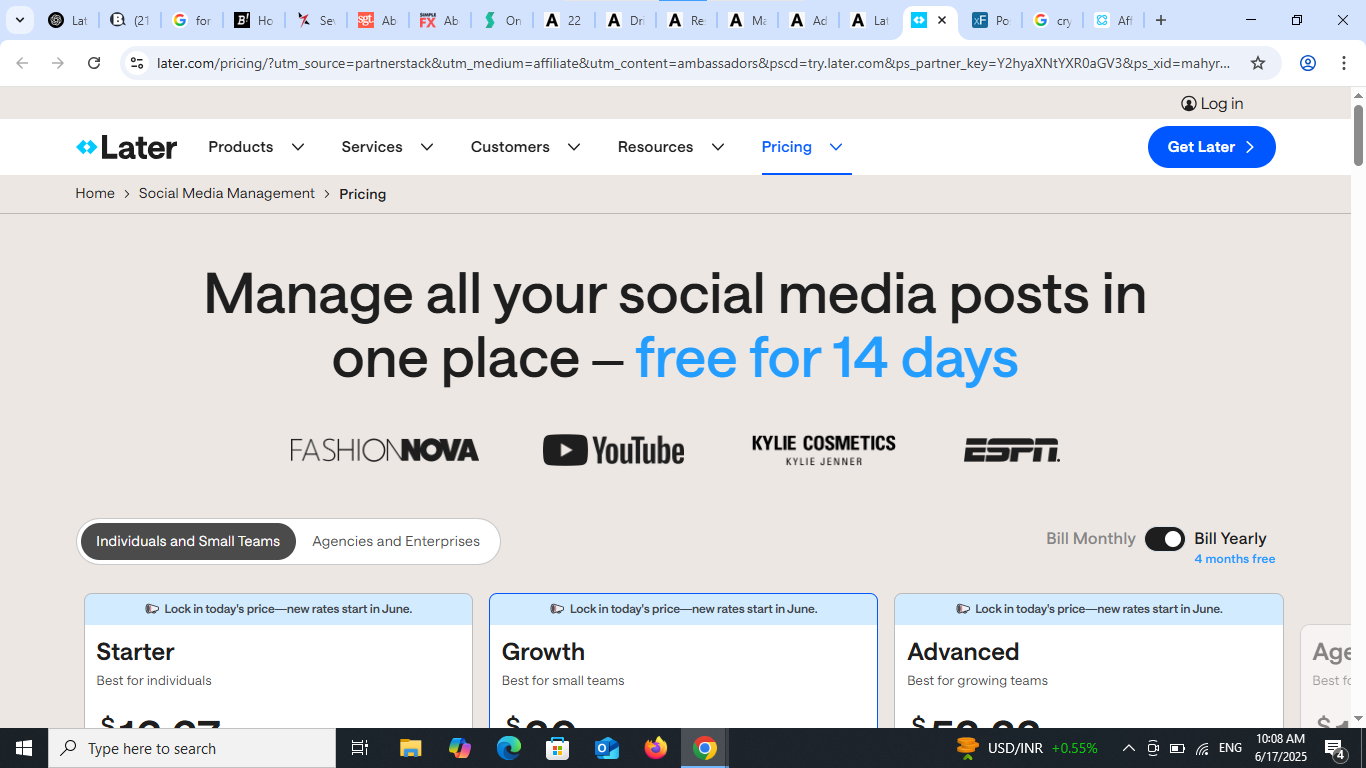Click the Later logo in the navbar
Viewport: 1366px width, 768px height.
pyautogui.click(x=127, y=147)
